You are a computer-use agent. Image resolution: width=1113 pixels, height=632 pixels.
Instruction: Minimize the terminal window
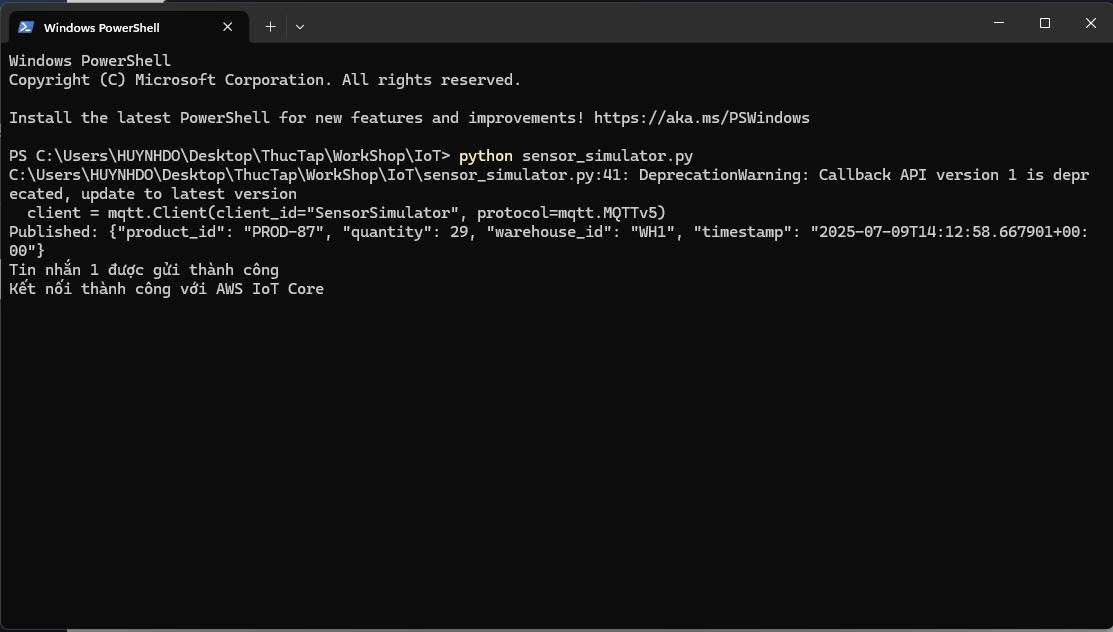point(998,23)
